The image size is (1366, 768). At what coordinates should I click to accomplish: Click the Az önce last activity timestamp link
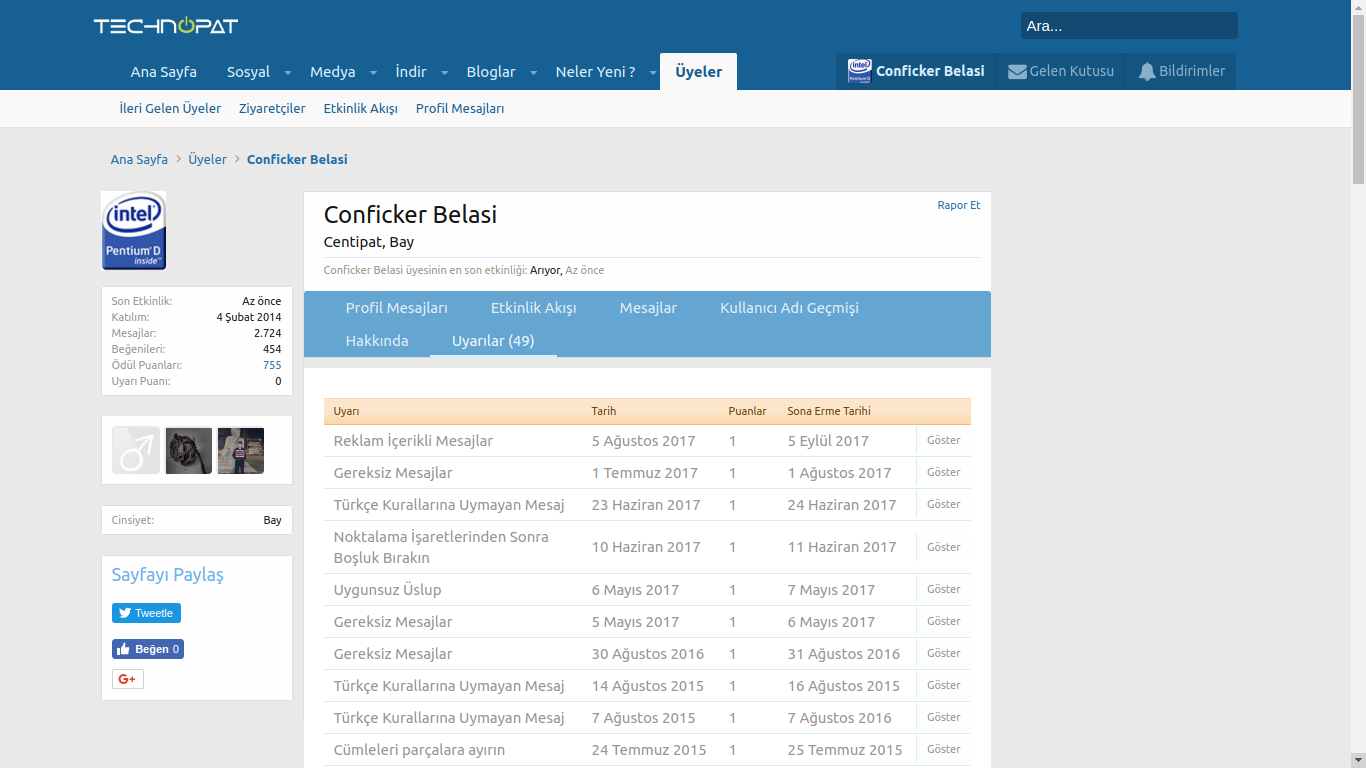[584, 270]
